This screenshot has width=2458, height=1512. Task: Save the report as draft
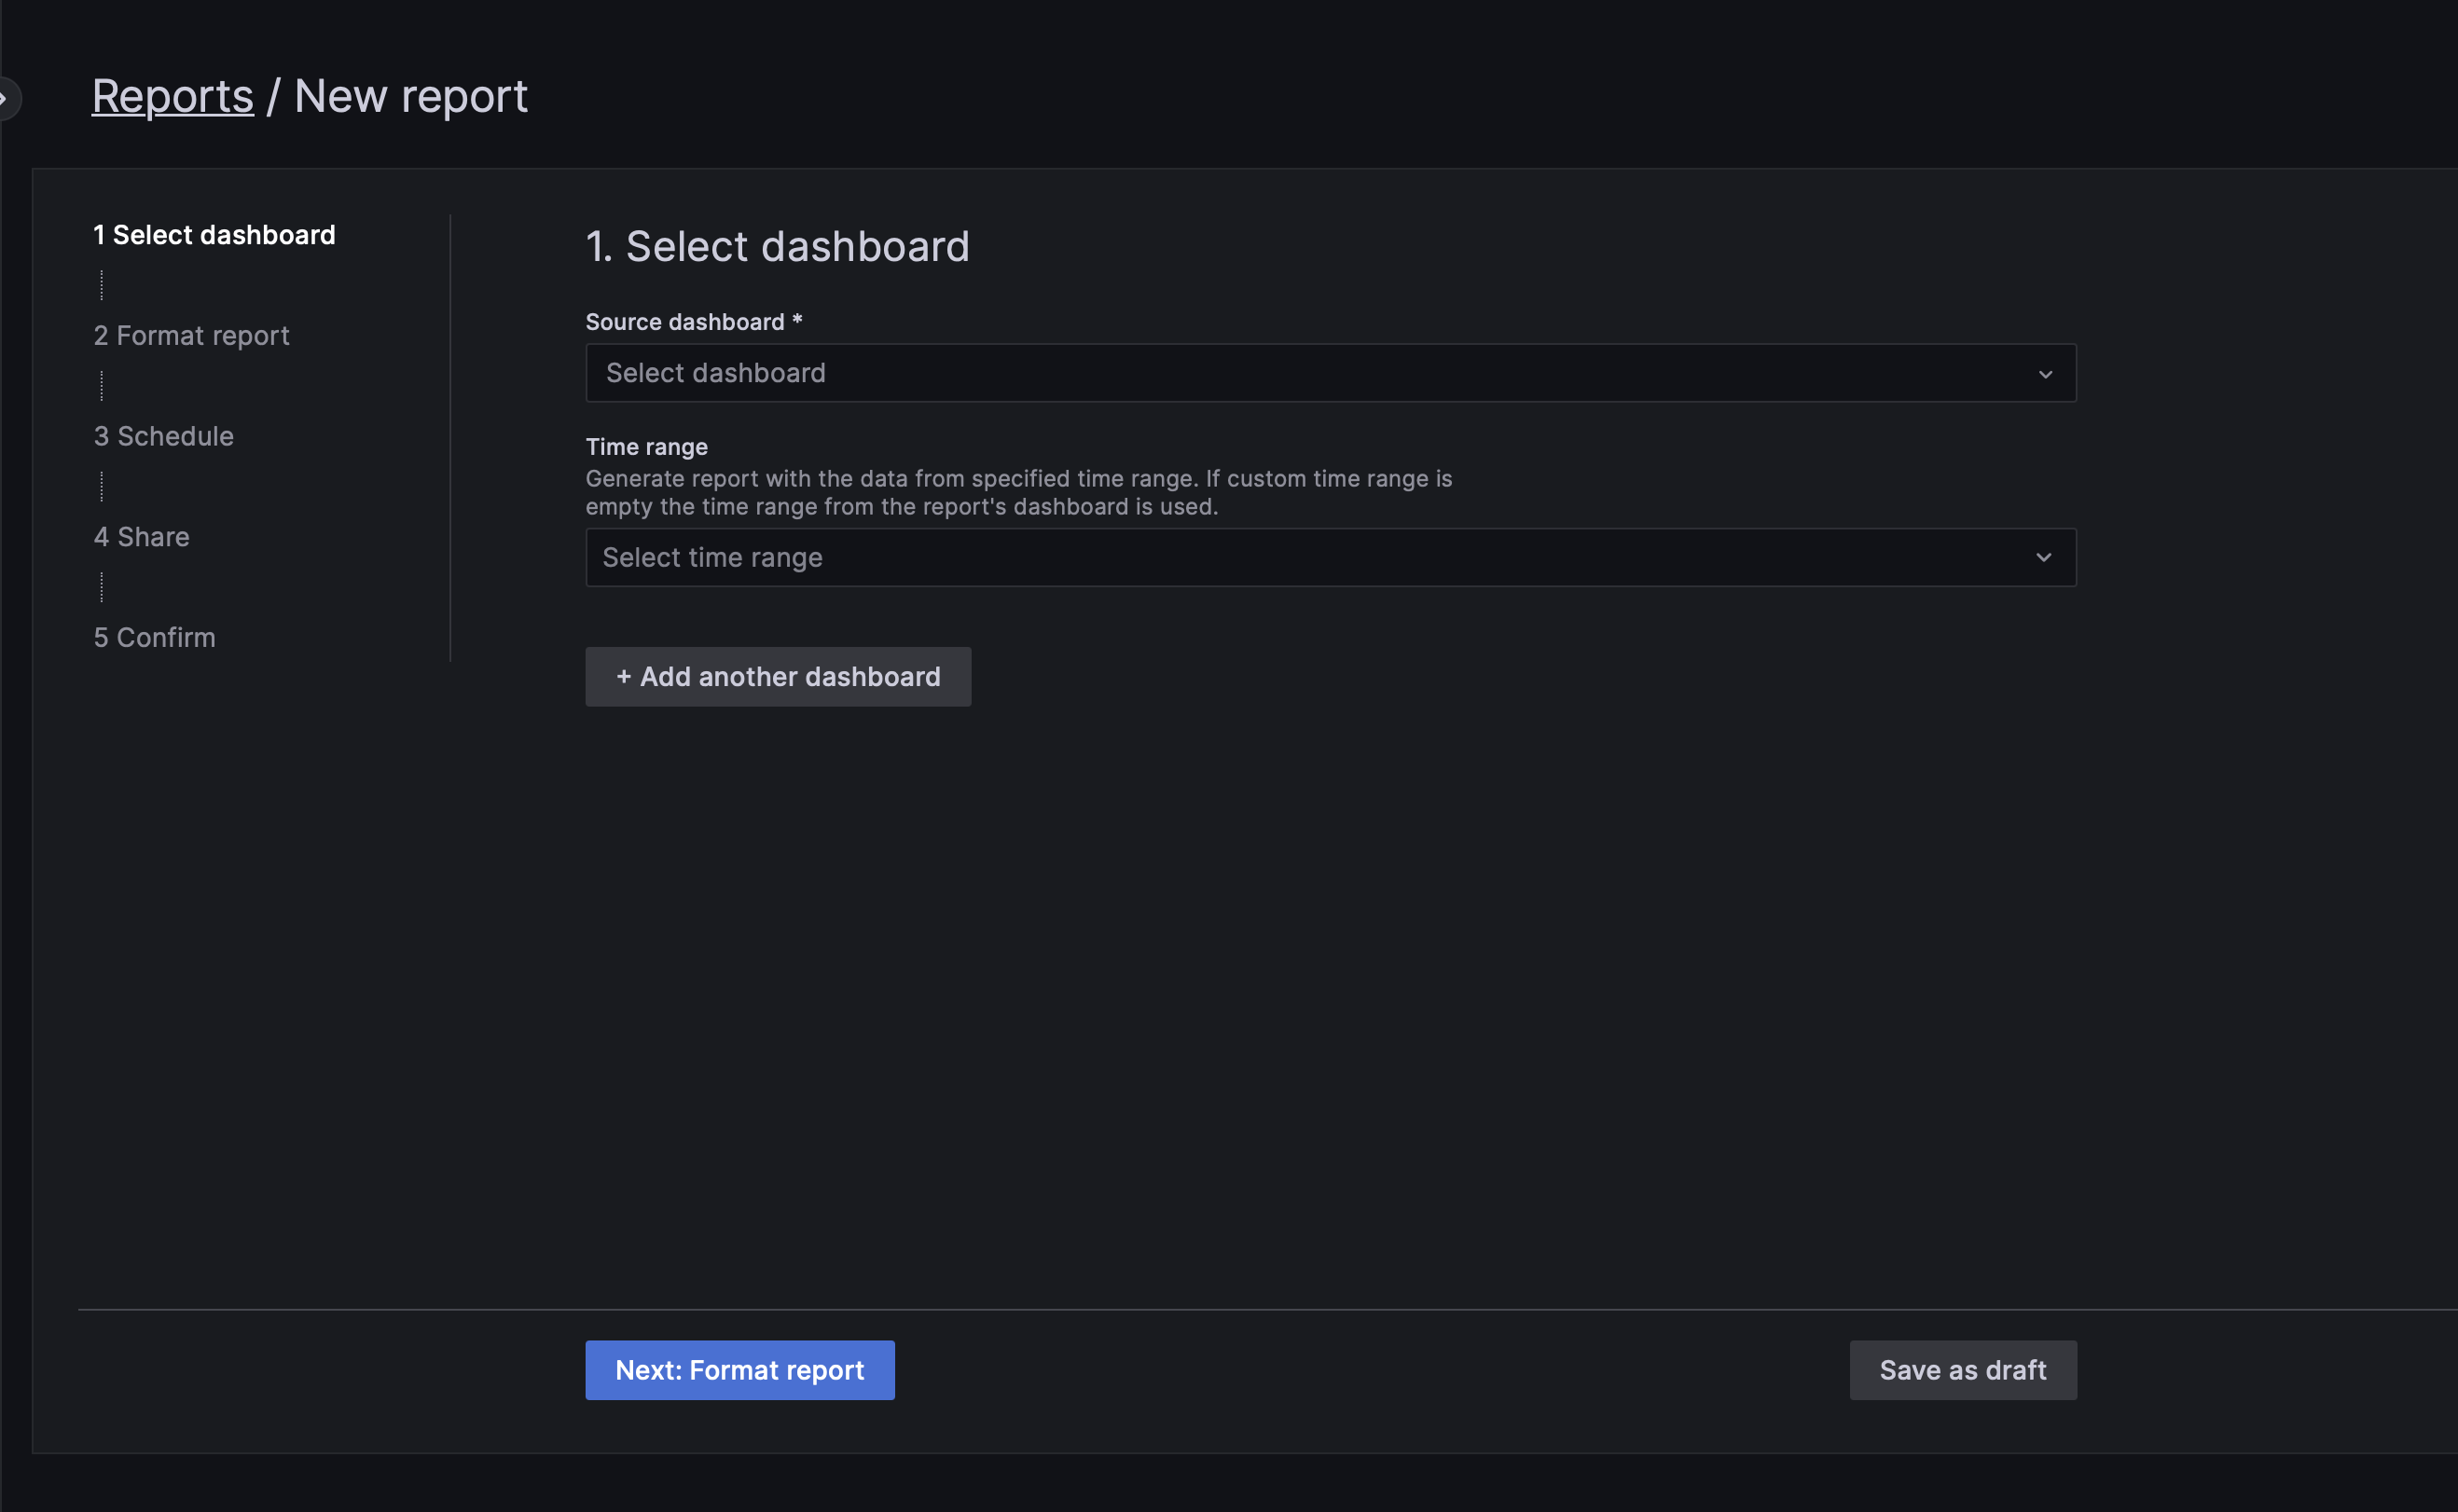pos(1961,1369)
